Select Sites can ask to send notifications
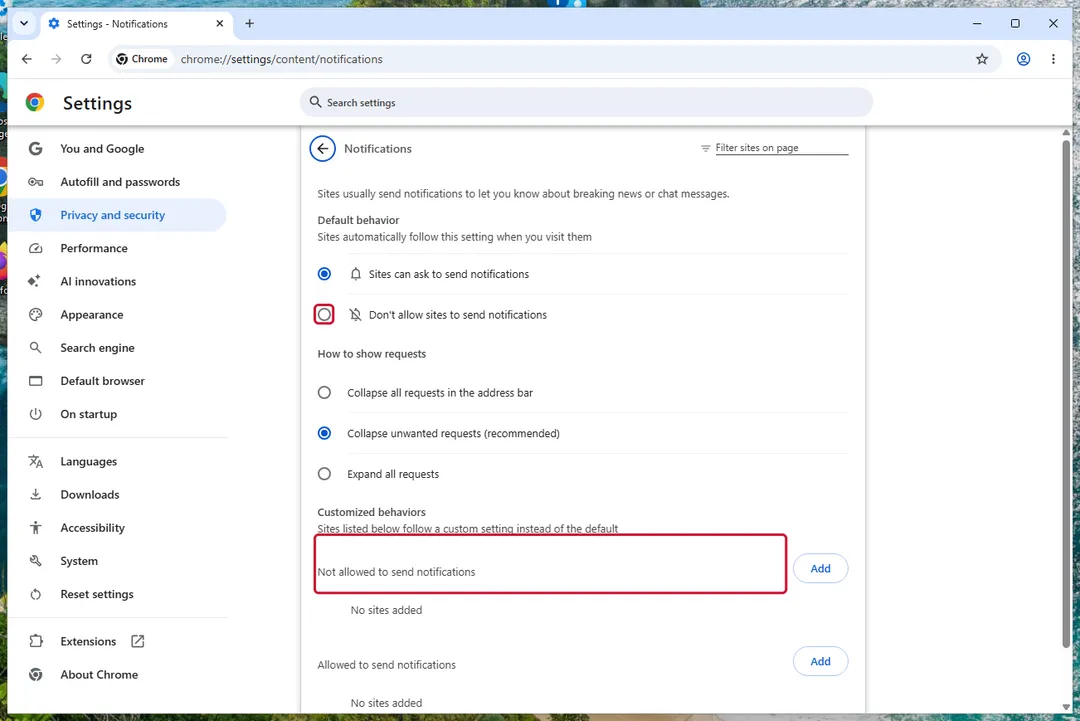Screen dimensions: 1080x721 (x=324, y=274)
